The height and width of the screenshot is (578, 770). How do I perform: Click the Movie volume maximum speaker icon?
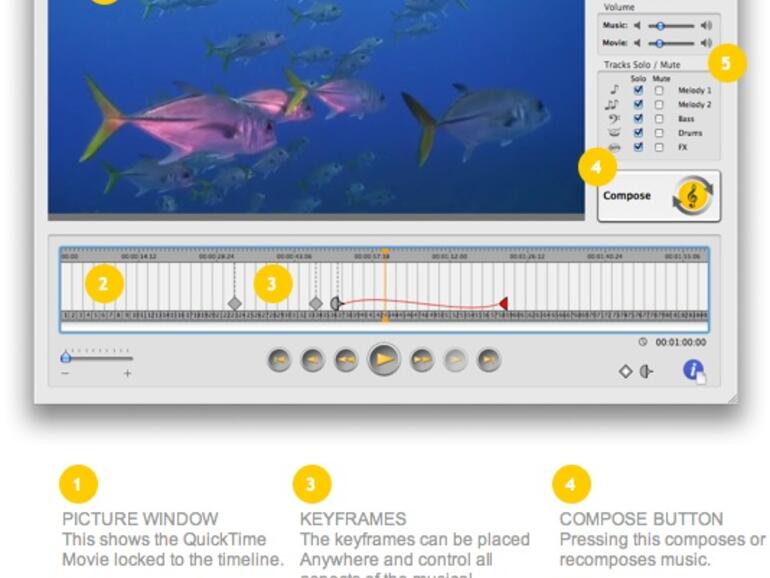tap(707, 43)
